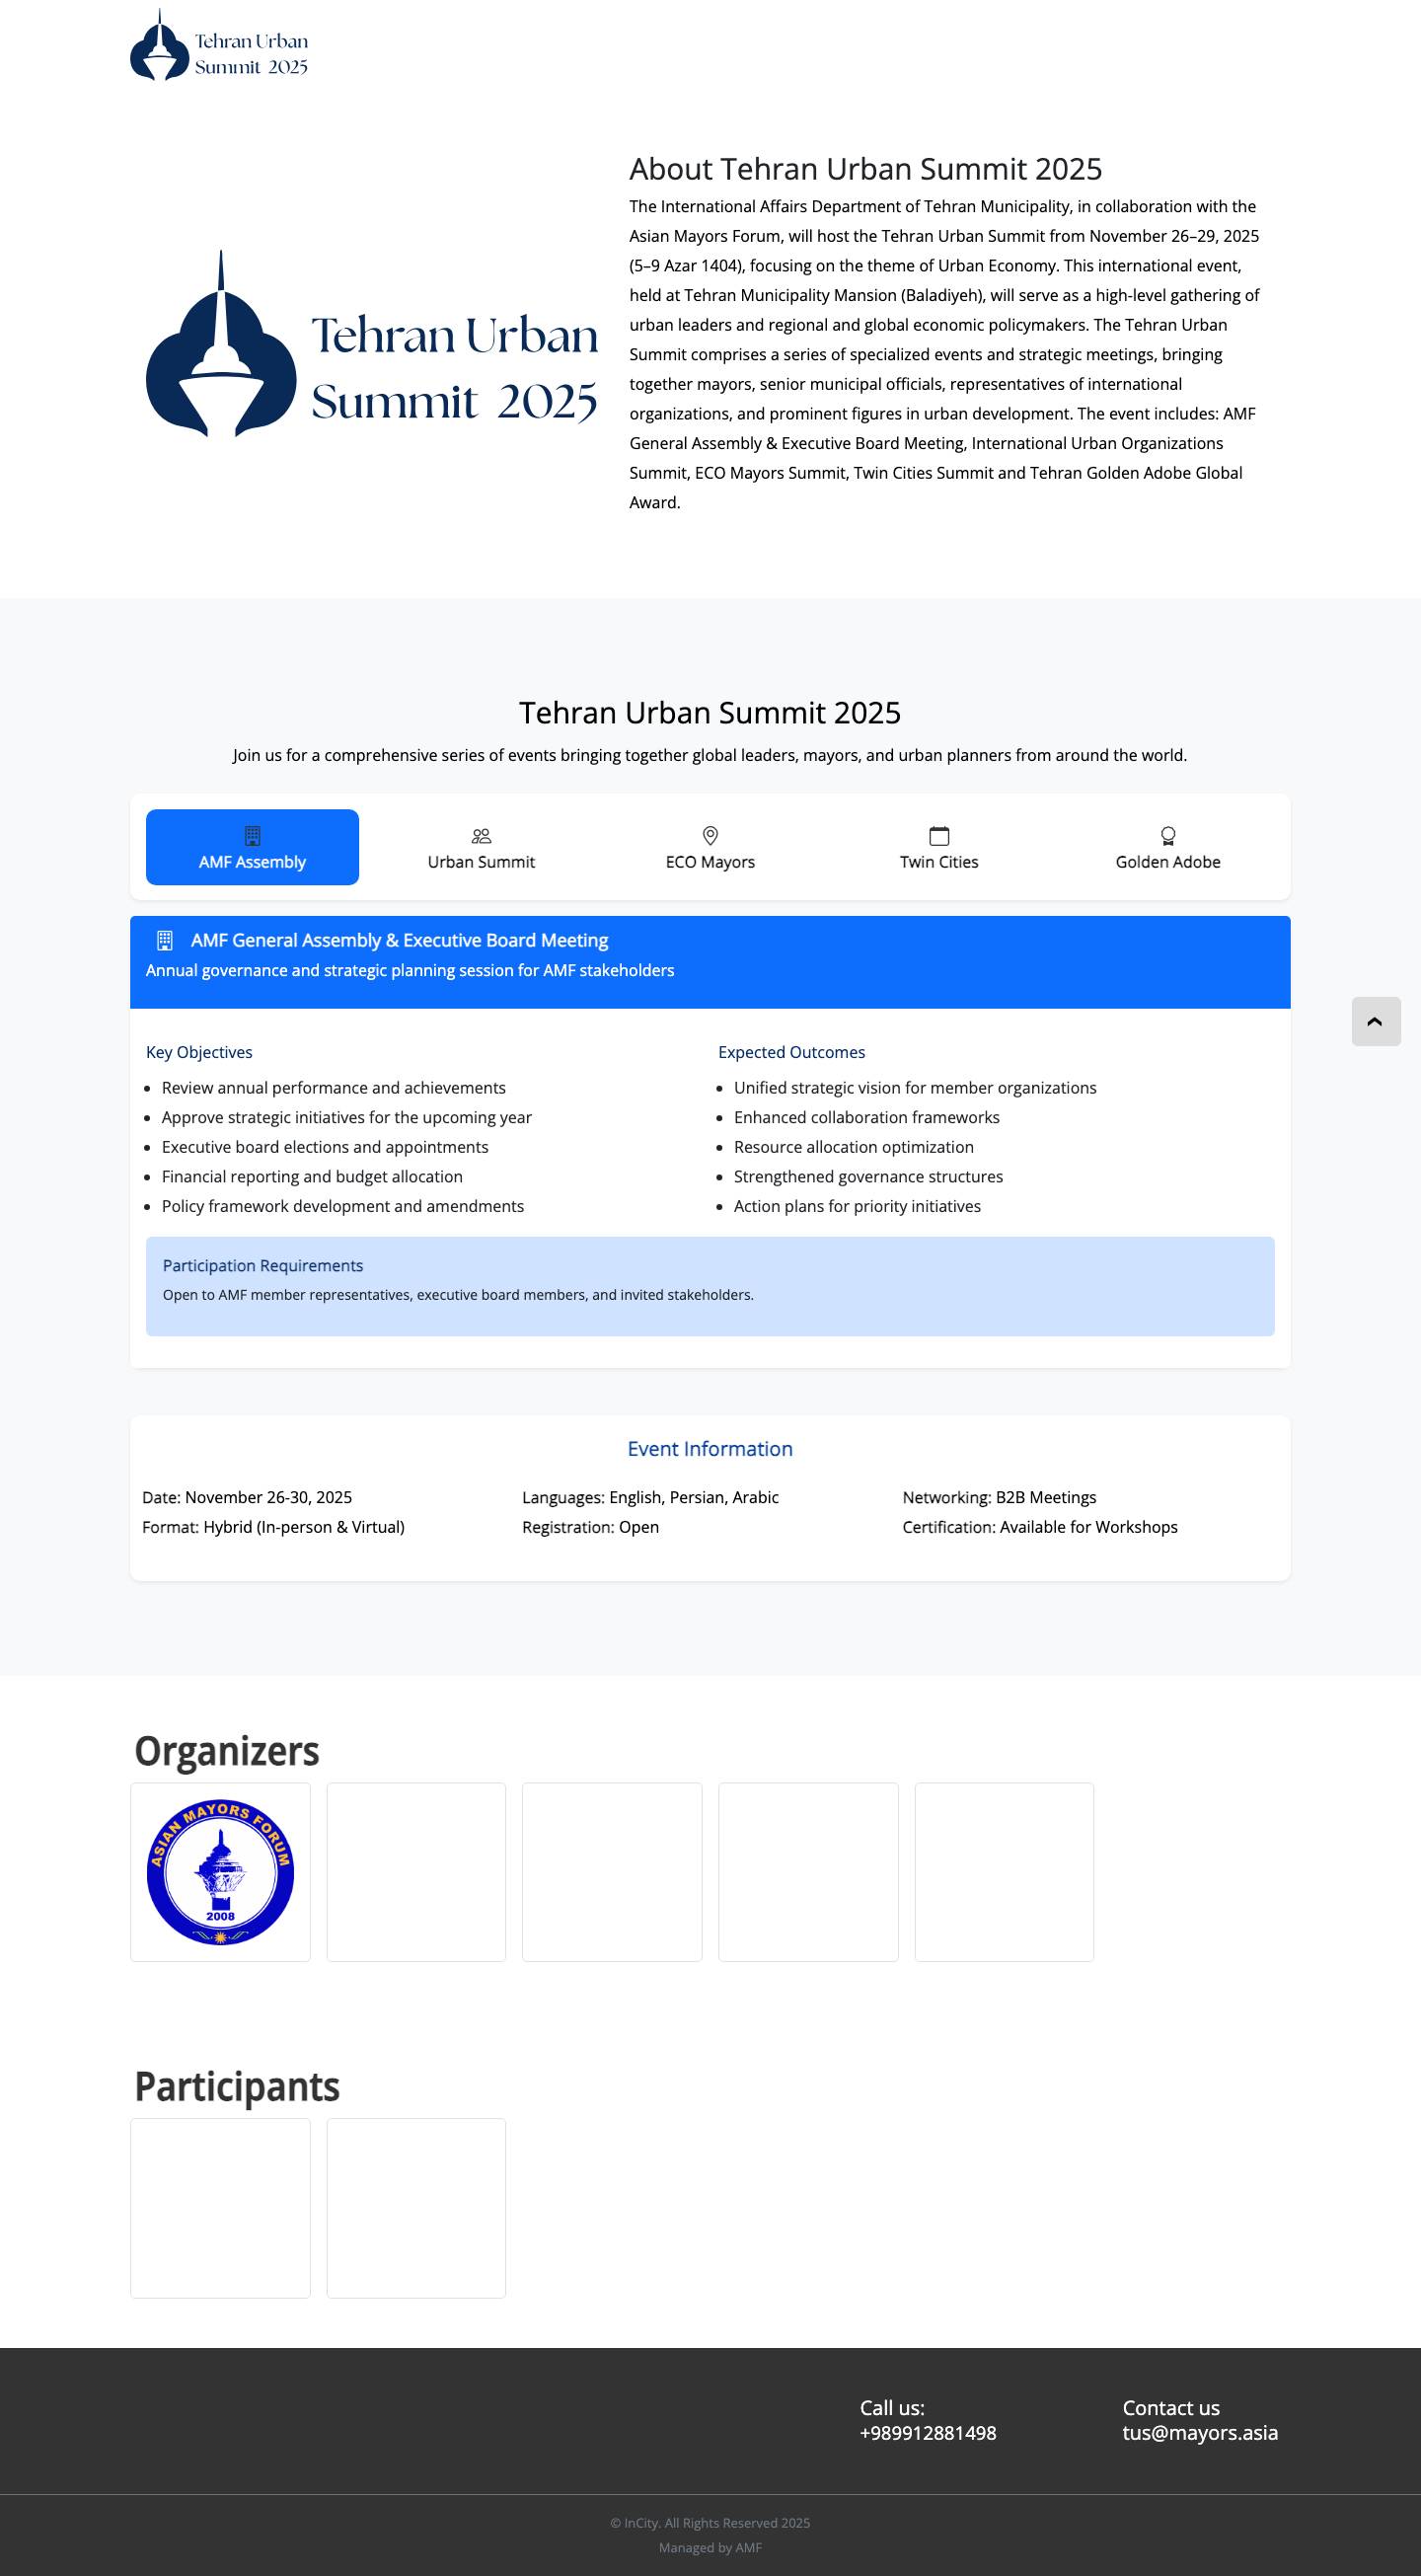Click the Annual governance and strategic planning subtitle
This screenshot has width=1421, height=2576.
click(x=410, y=970)
